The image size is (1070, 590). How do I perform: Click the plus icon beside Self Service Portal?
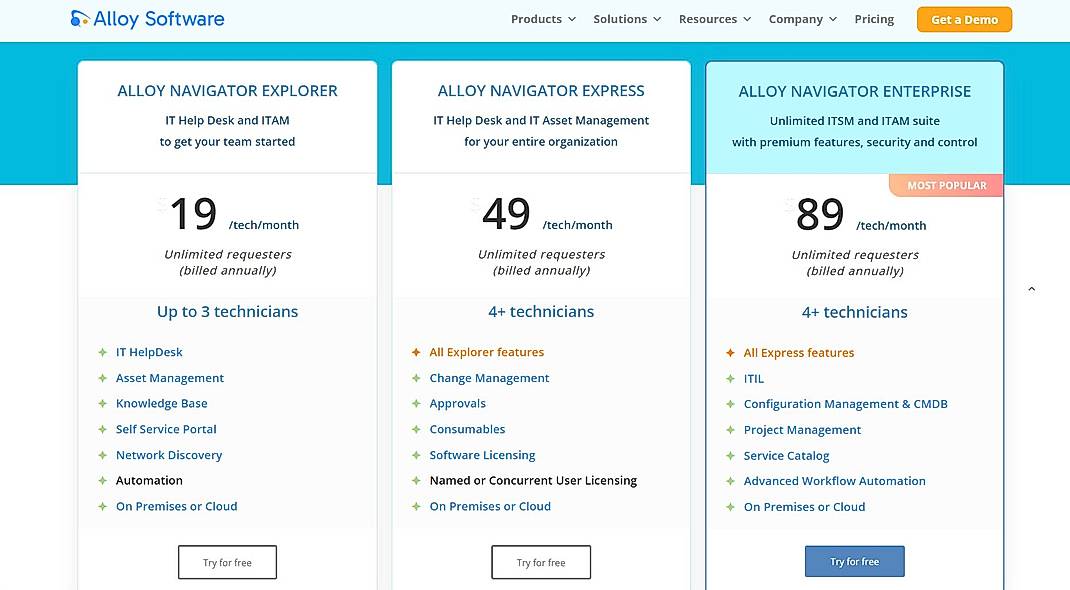[x=102, y=429]
